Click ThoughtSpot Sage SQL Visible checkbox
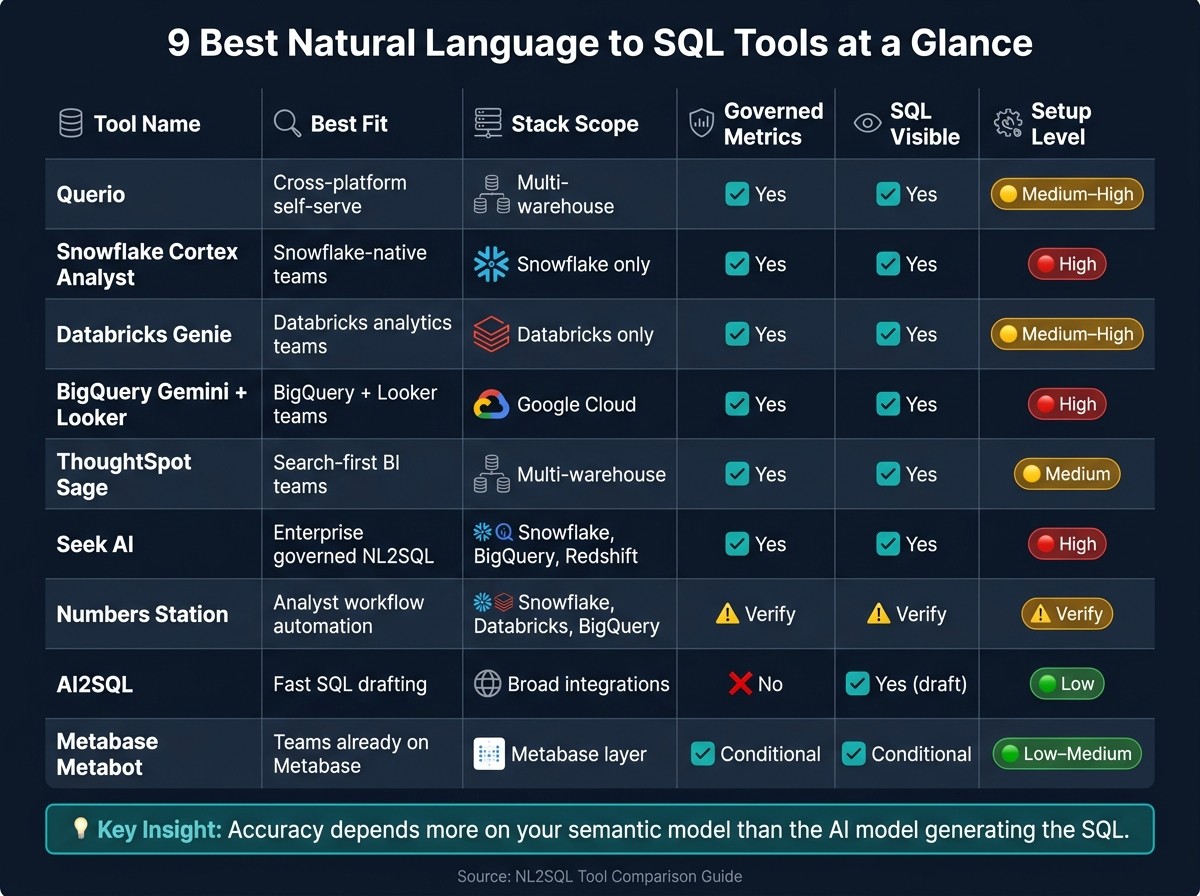Viewport: 1200px width, 896px height. coord(888,474)
